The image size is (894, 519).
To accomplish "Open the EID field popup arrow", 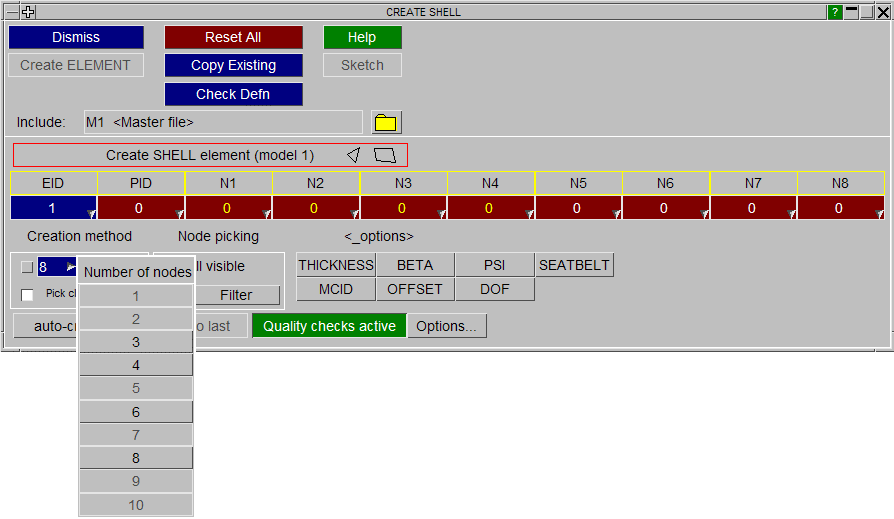I will point(92,213).
